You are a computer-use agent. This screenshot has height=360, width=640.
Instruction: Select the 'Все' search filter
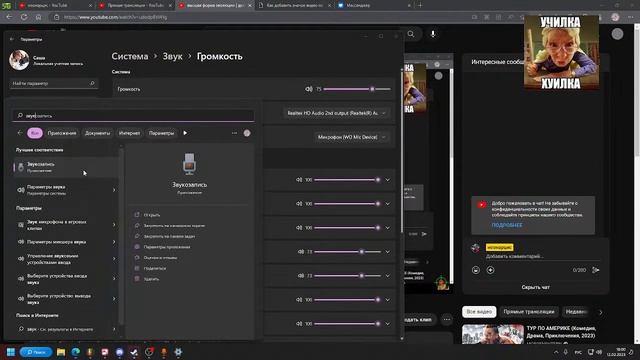click(x=35, y=133)
